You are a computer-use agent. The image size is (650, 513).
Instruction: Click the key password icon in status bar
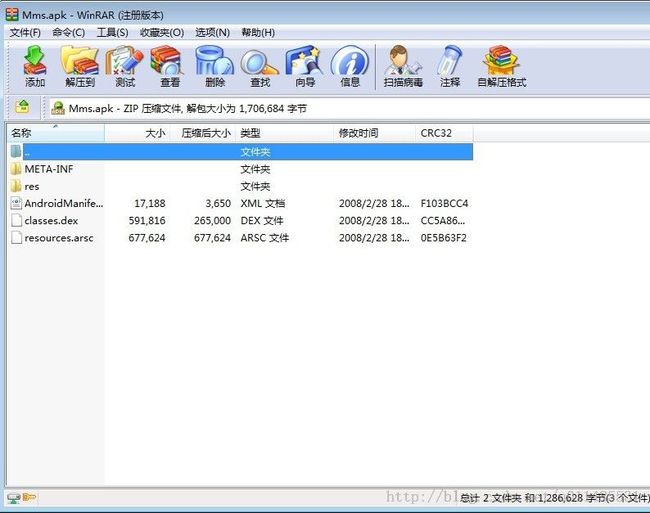pos(29,497)
